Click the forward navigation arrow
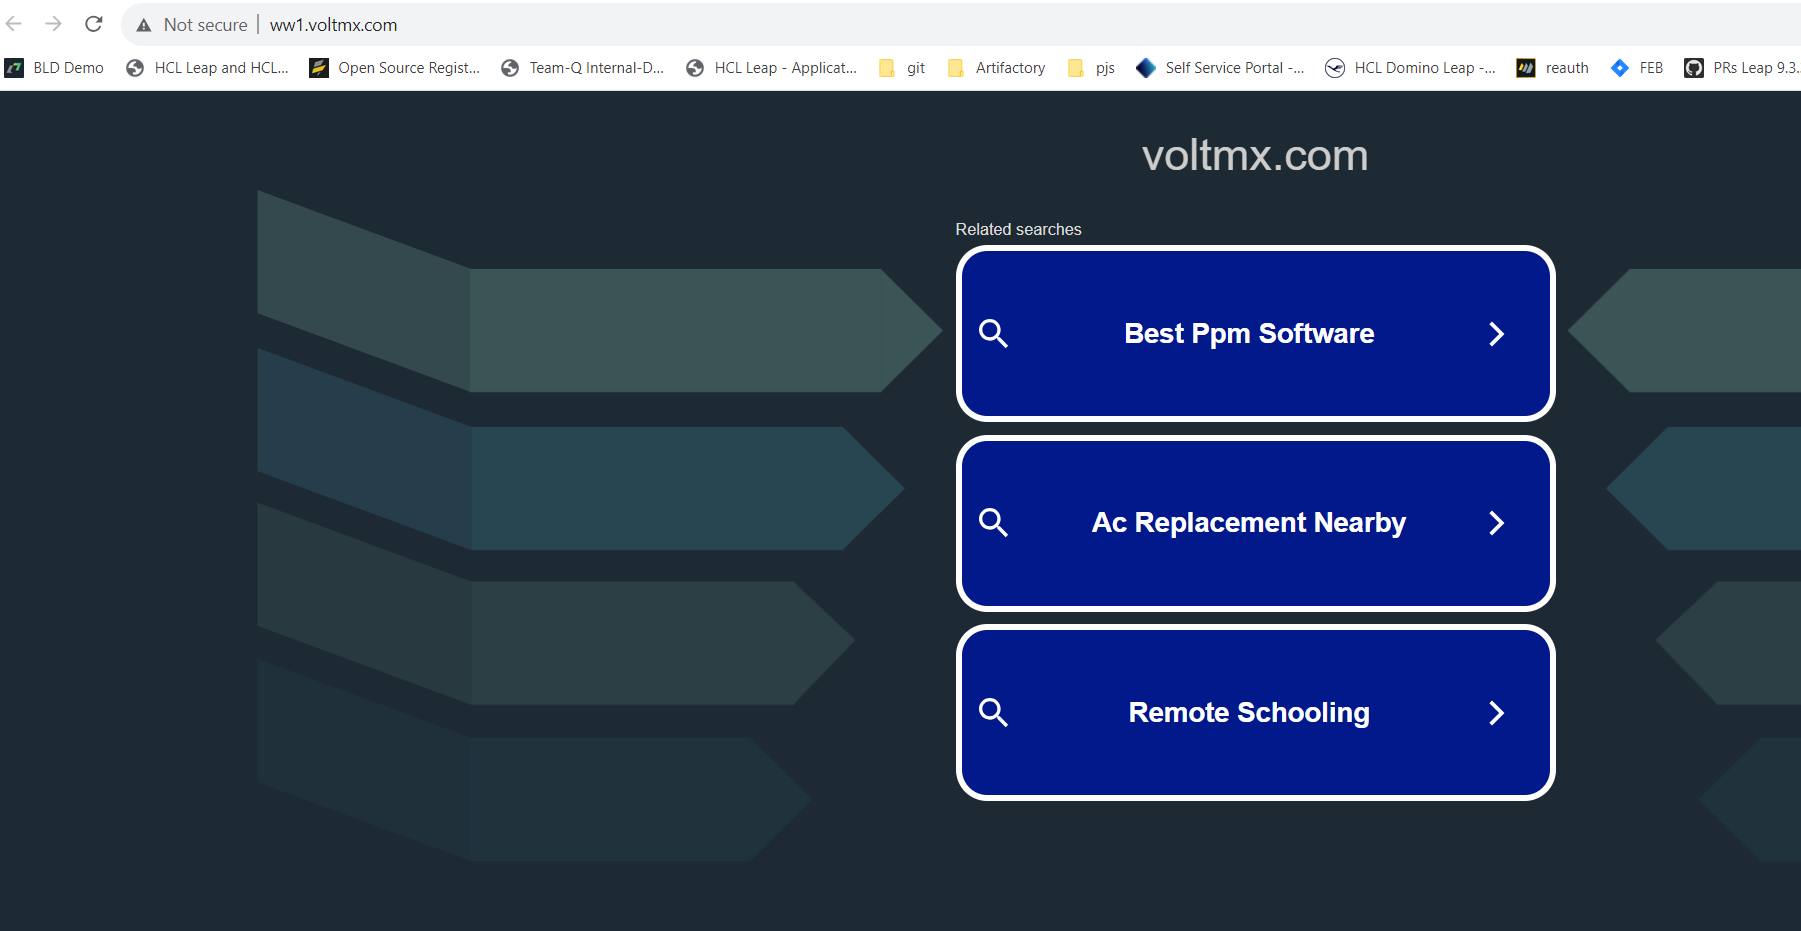 coord(55,24)
